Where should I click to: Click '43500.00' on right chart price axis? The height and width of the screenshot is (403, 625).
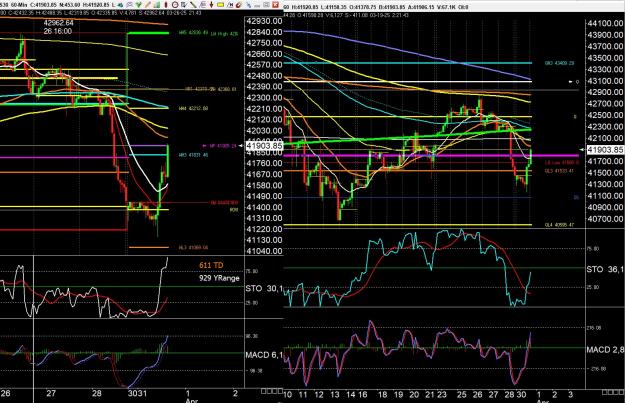coord(605,58)
